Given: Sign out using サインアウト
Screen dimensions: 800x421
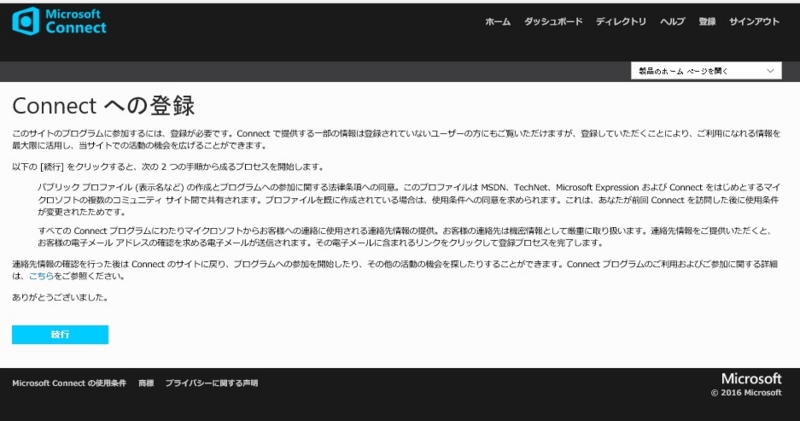Looking at the screenshot, I should [x=754, y=21].
